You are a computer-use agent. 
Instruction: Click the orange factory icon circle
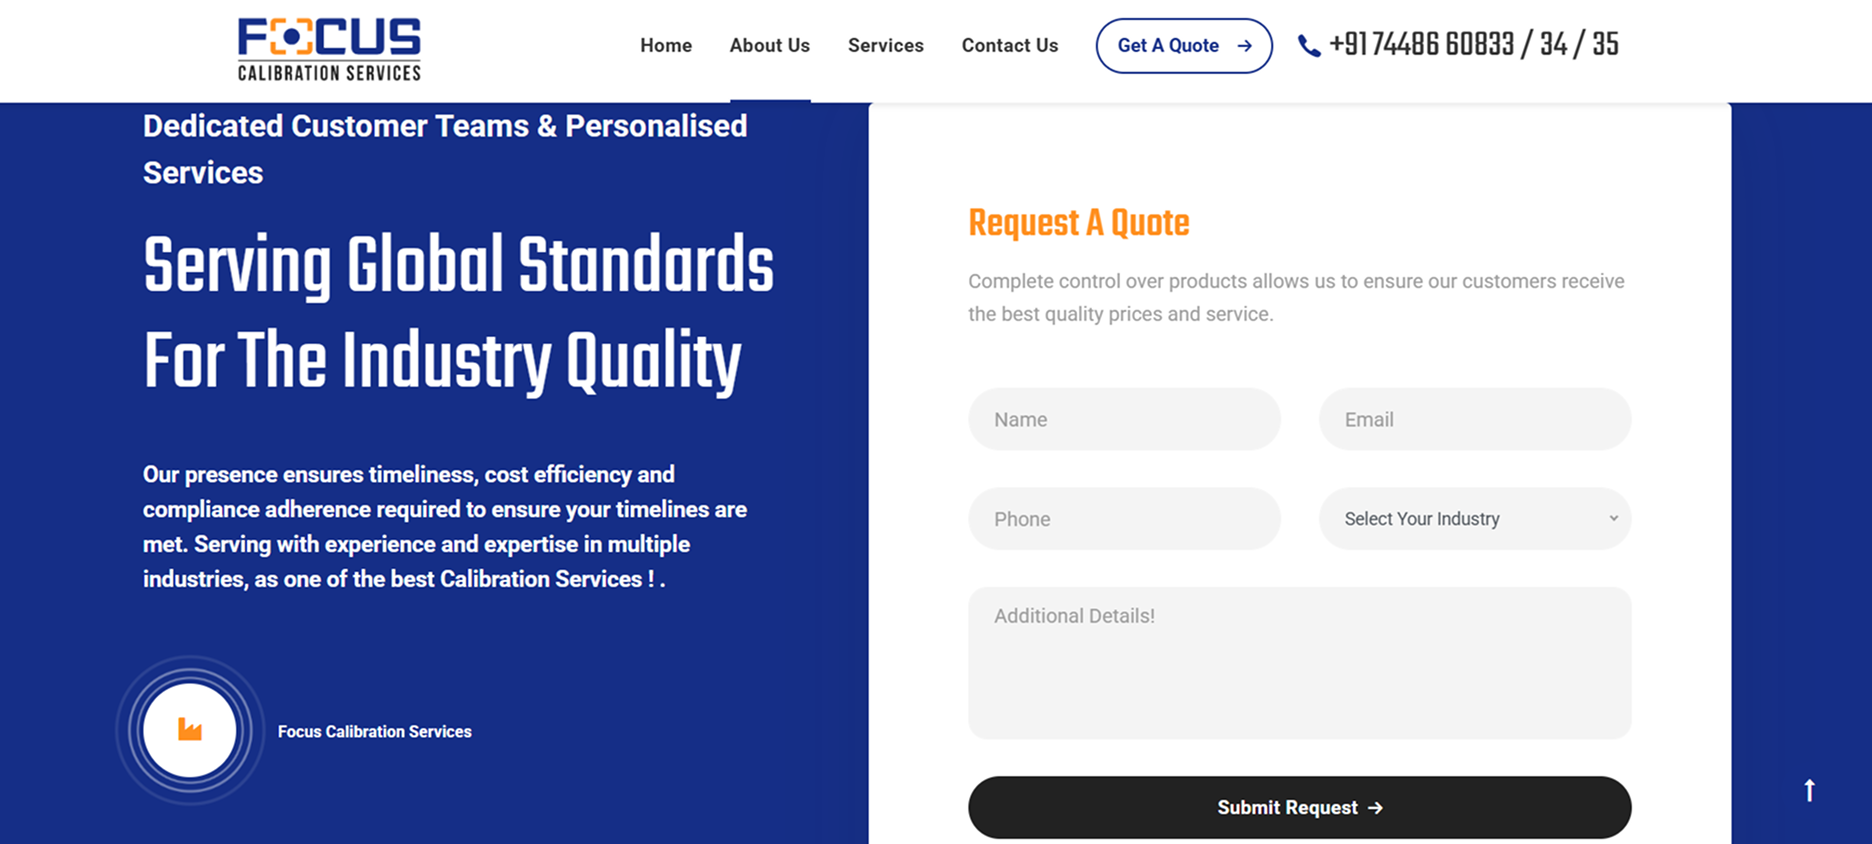click(190, 730)
